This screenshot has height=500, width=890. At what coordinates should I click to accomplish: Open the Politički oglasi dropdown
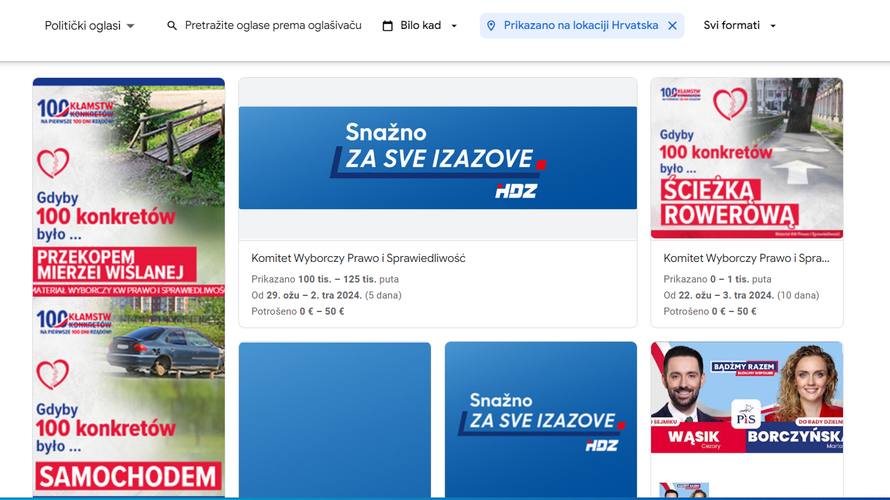click(x=89, y=26)
